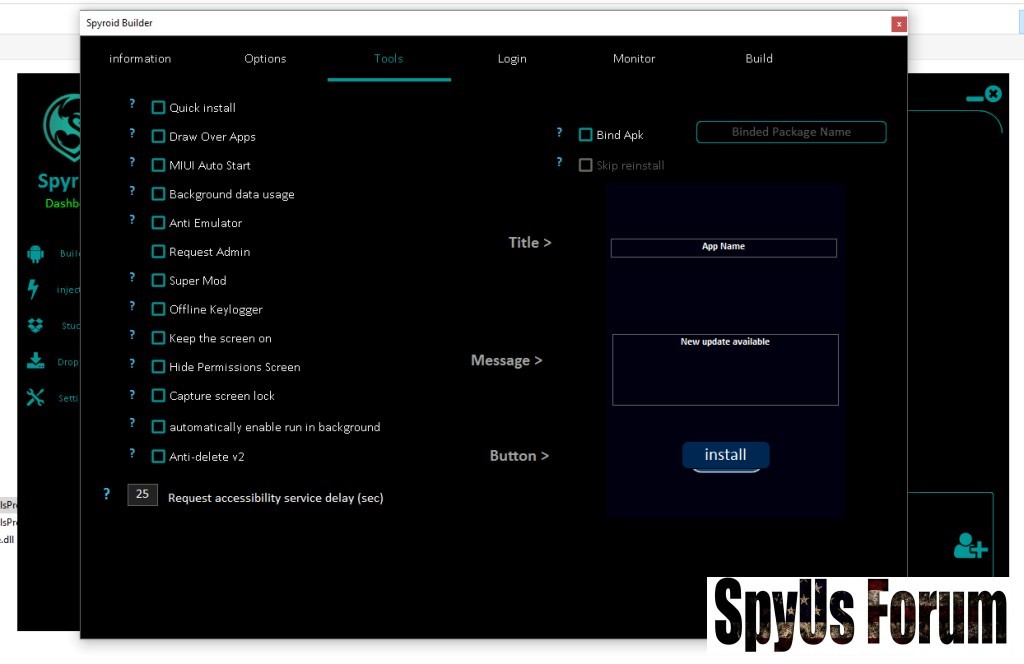Check the MIUI Auto Start box

[158, 165]
